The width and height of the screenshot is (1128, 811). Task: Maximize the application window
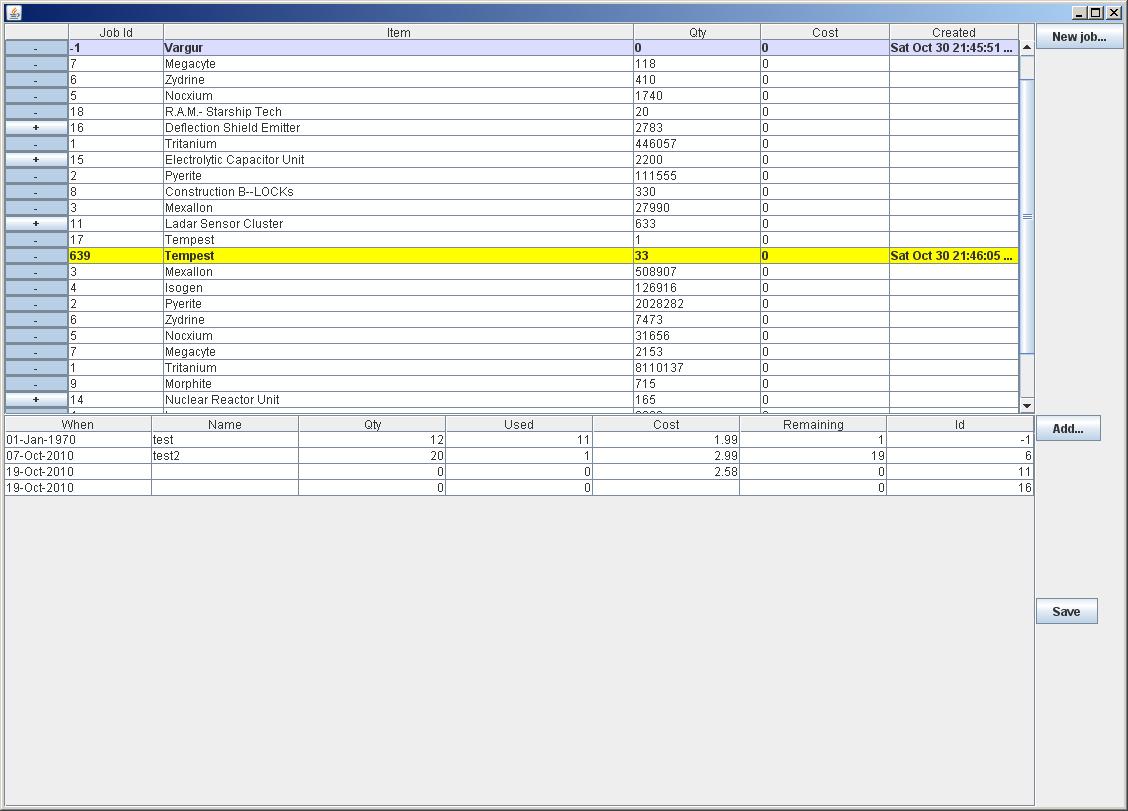[1096, 13]
